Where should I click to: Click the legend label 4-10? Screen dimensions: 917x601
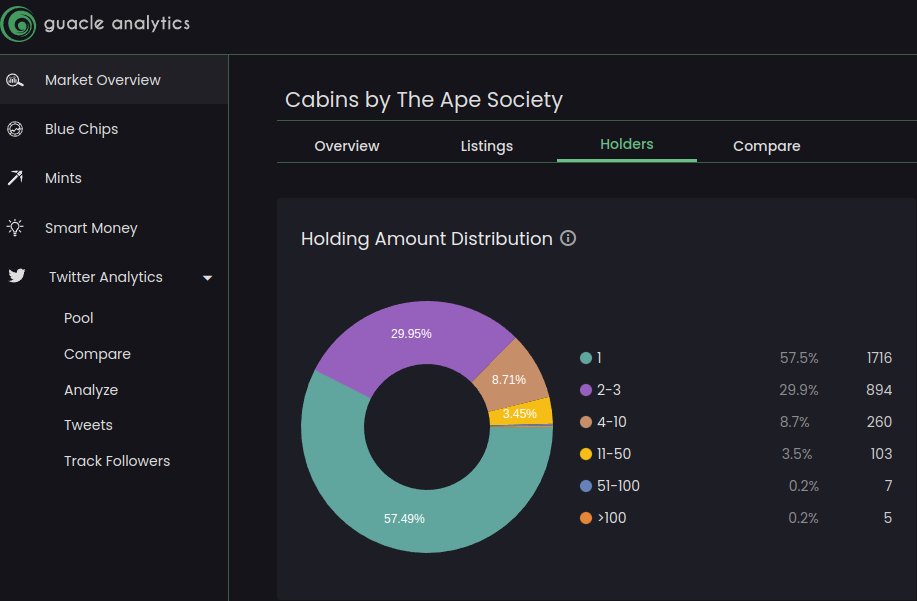612,422
